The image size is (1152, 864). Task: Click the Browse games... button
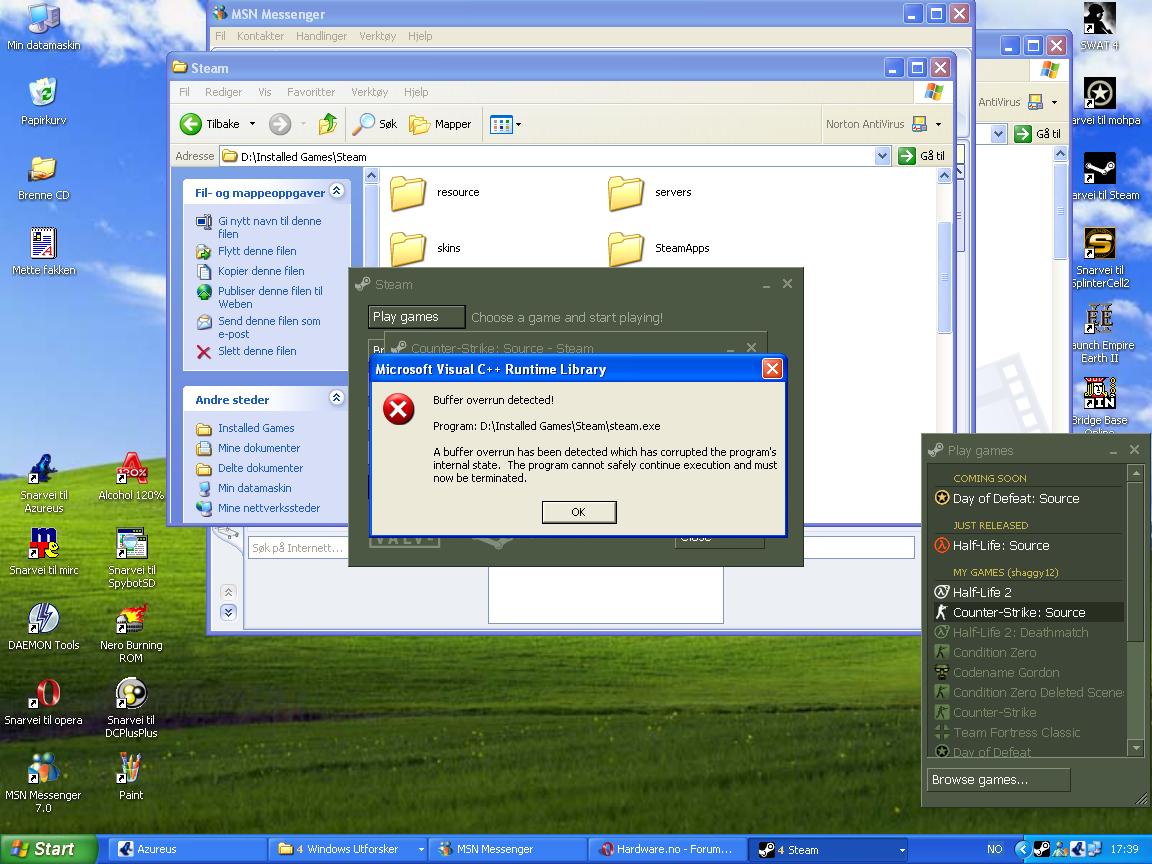coord(998,780)
